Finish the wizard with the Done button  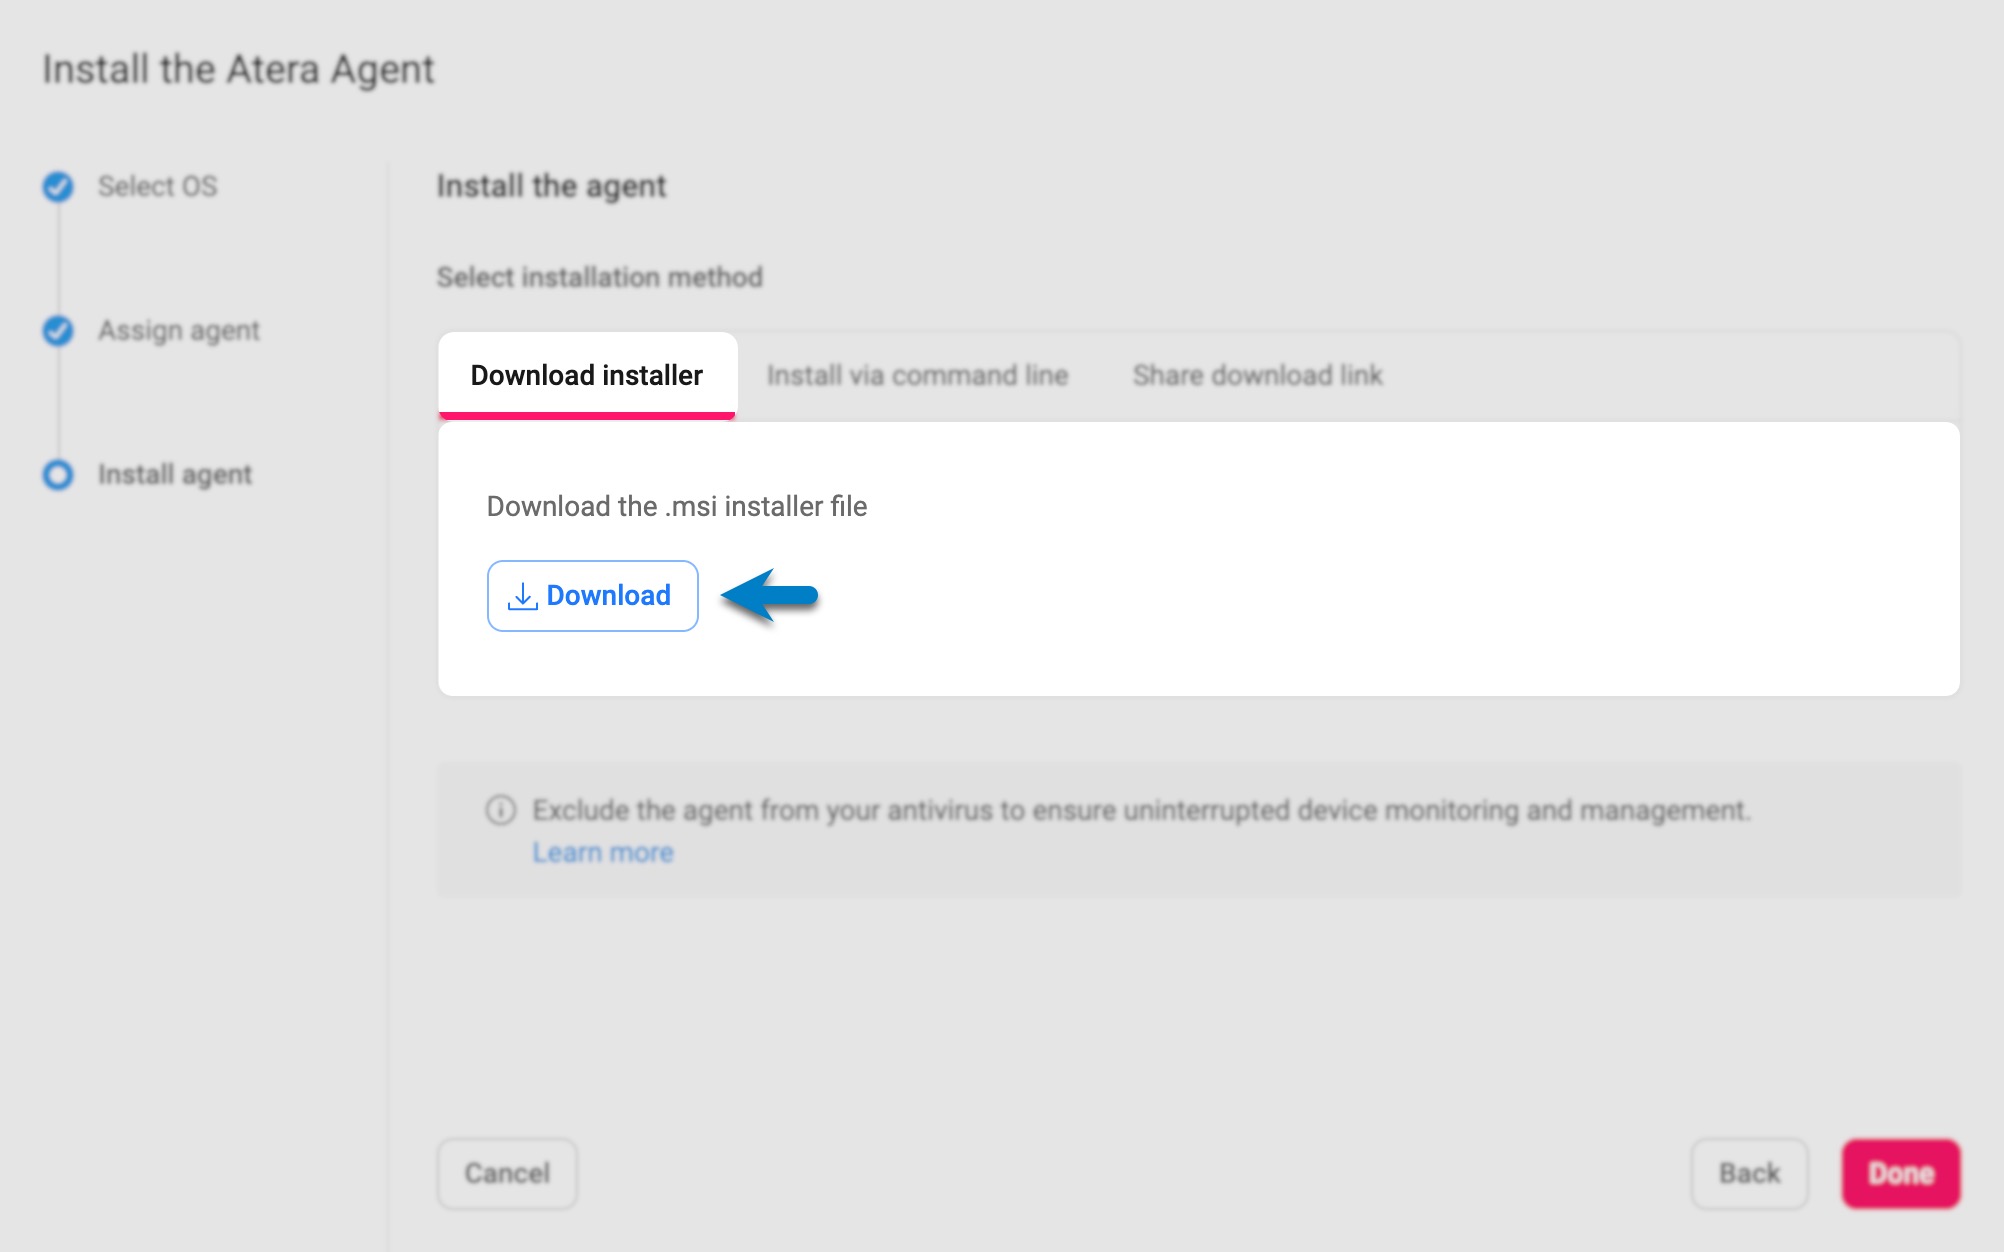click(1901, 1173)
